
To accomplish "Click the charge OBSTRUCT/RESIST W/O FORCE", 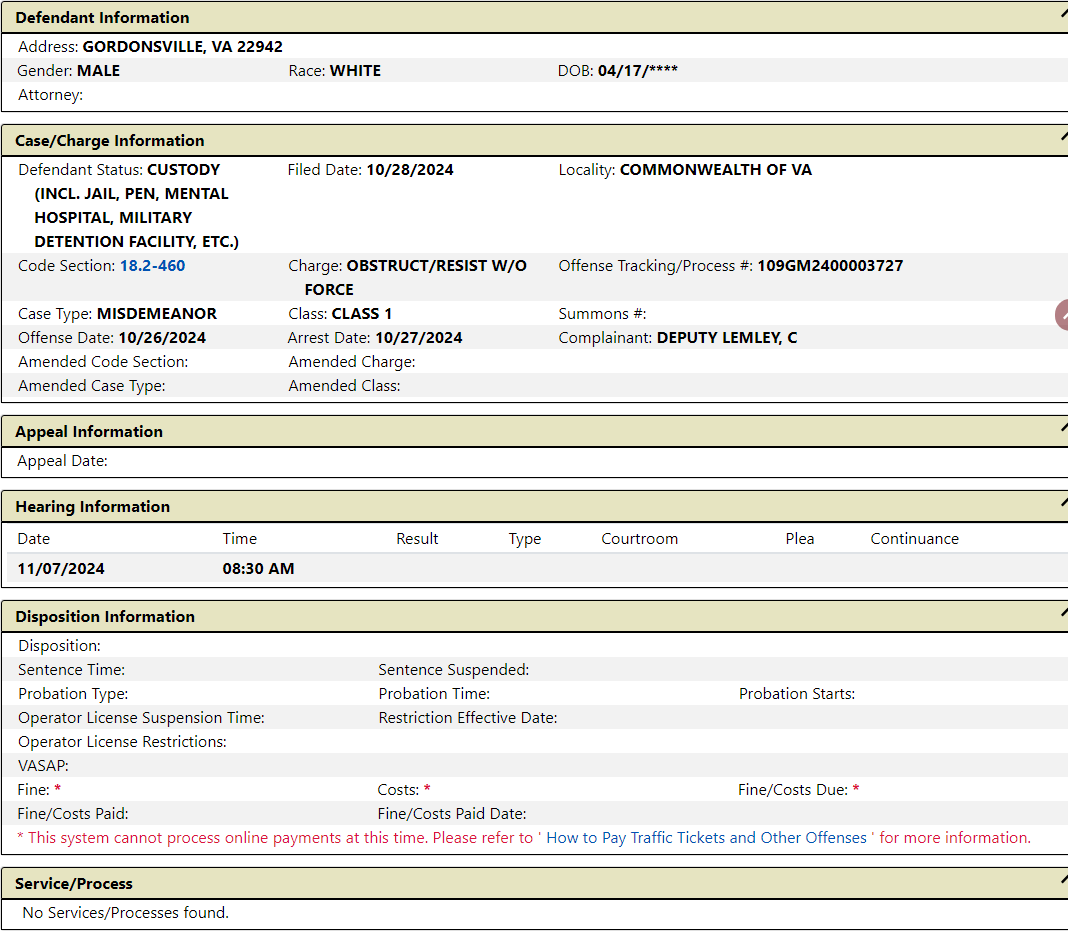I will tap(415, 277).
